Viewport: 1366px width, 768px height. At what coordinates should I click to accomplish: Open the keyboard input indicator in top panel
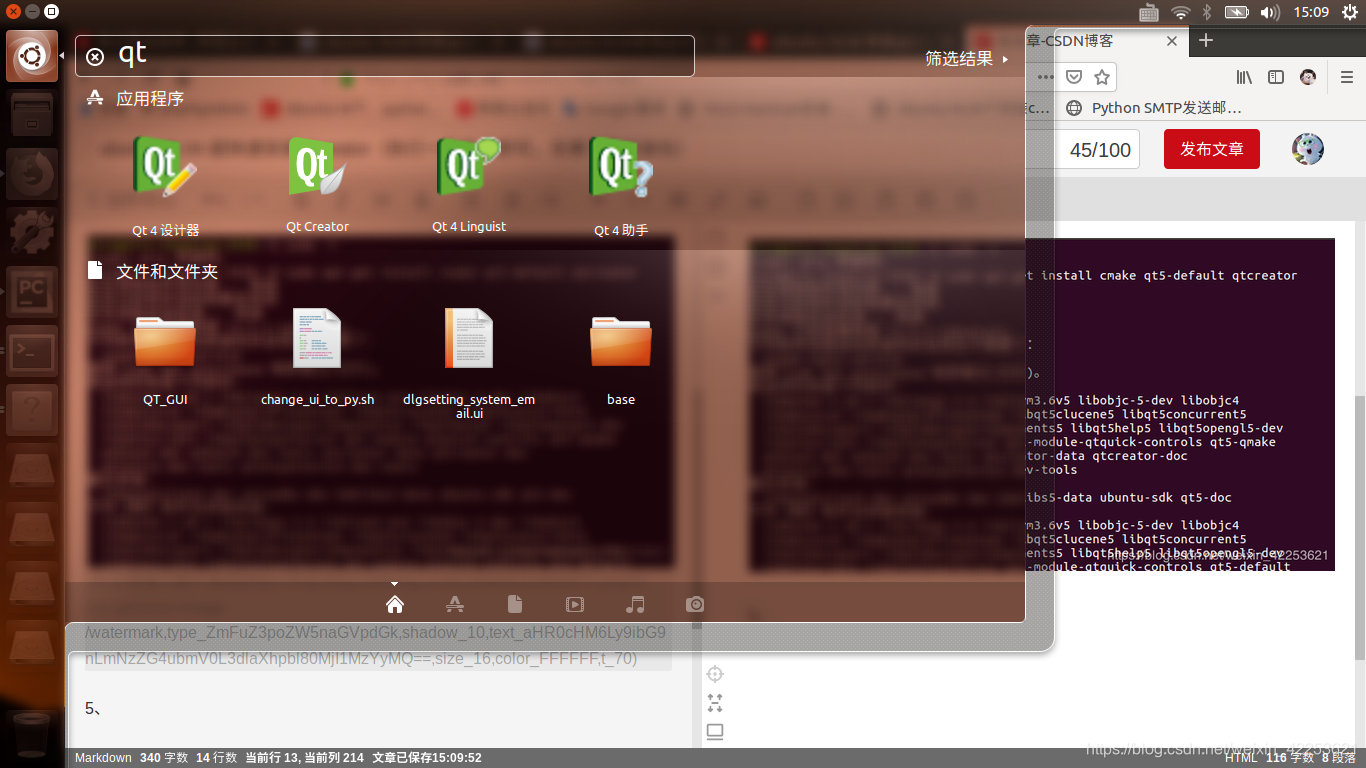click(x=1149, y=12)
